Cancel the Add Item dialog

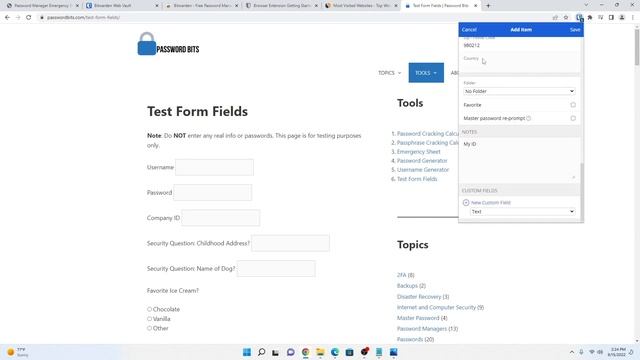469,29
